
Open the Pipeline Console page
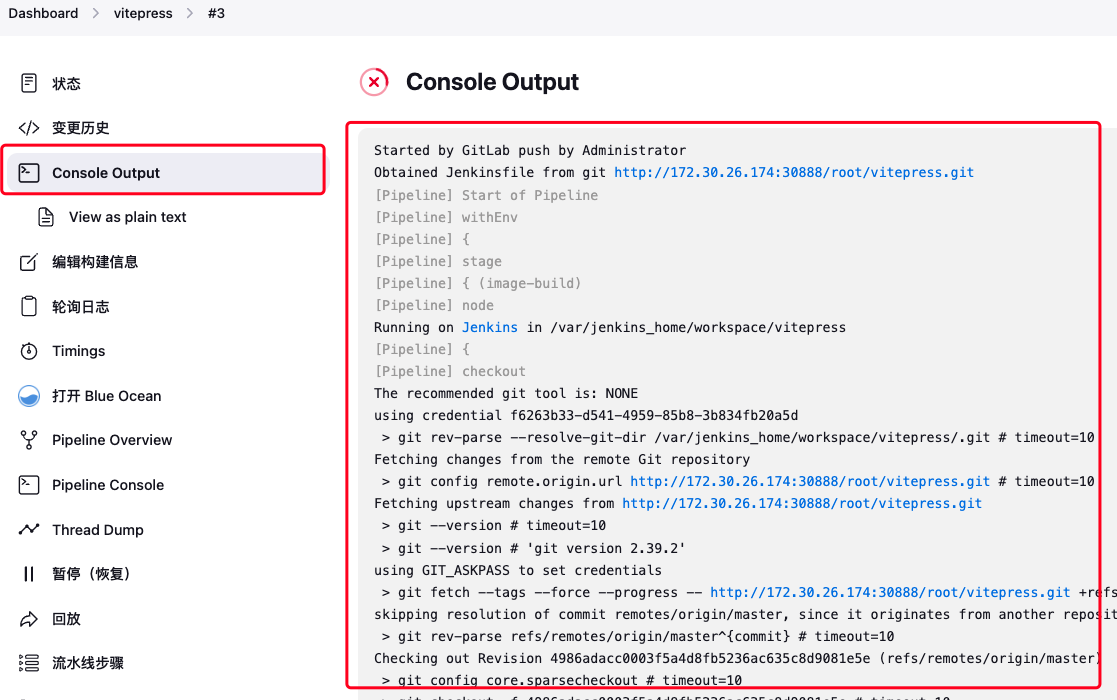[x=107, y=485]
